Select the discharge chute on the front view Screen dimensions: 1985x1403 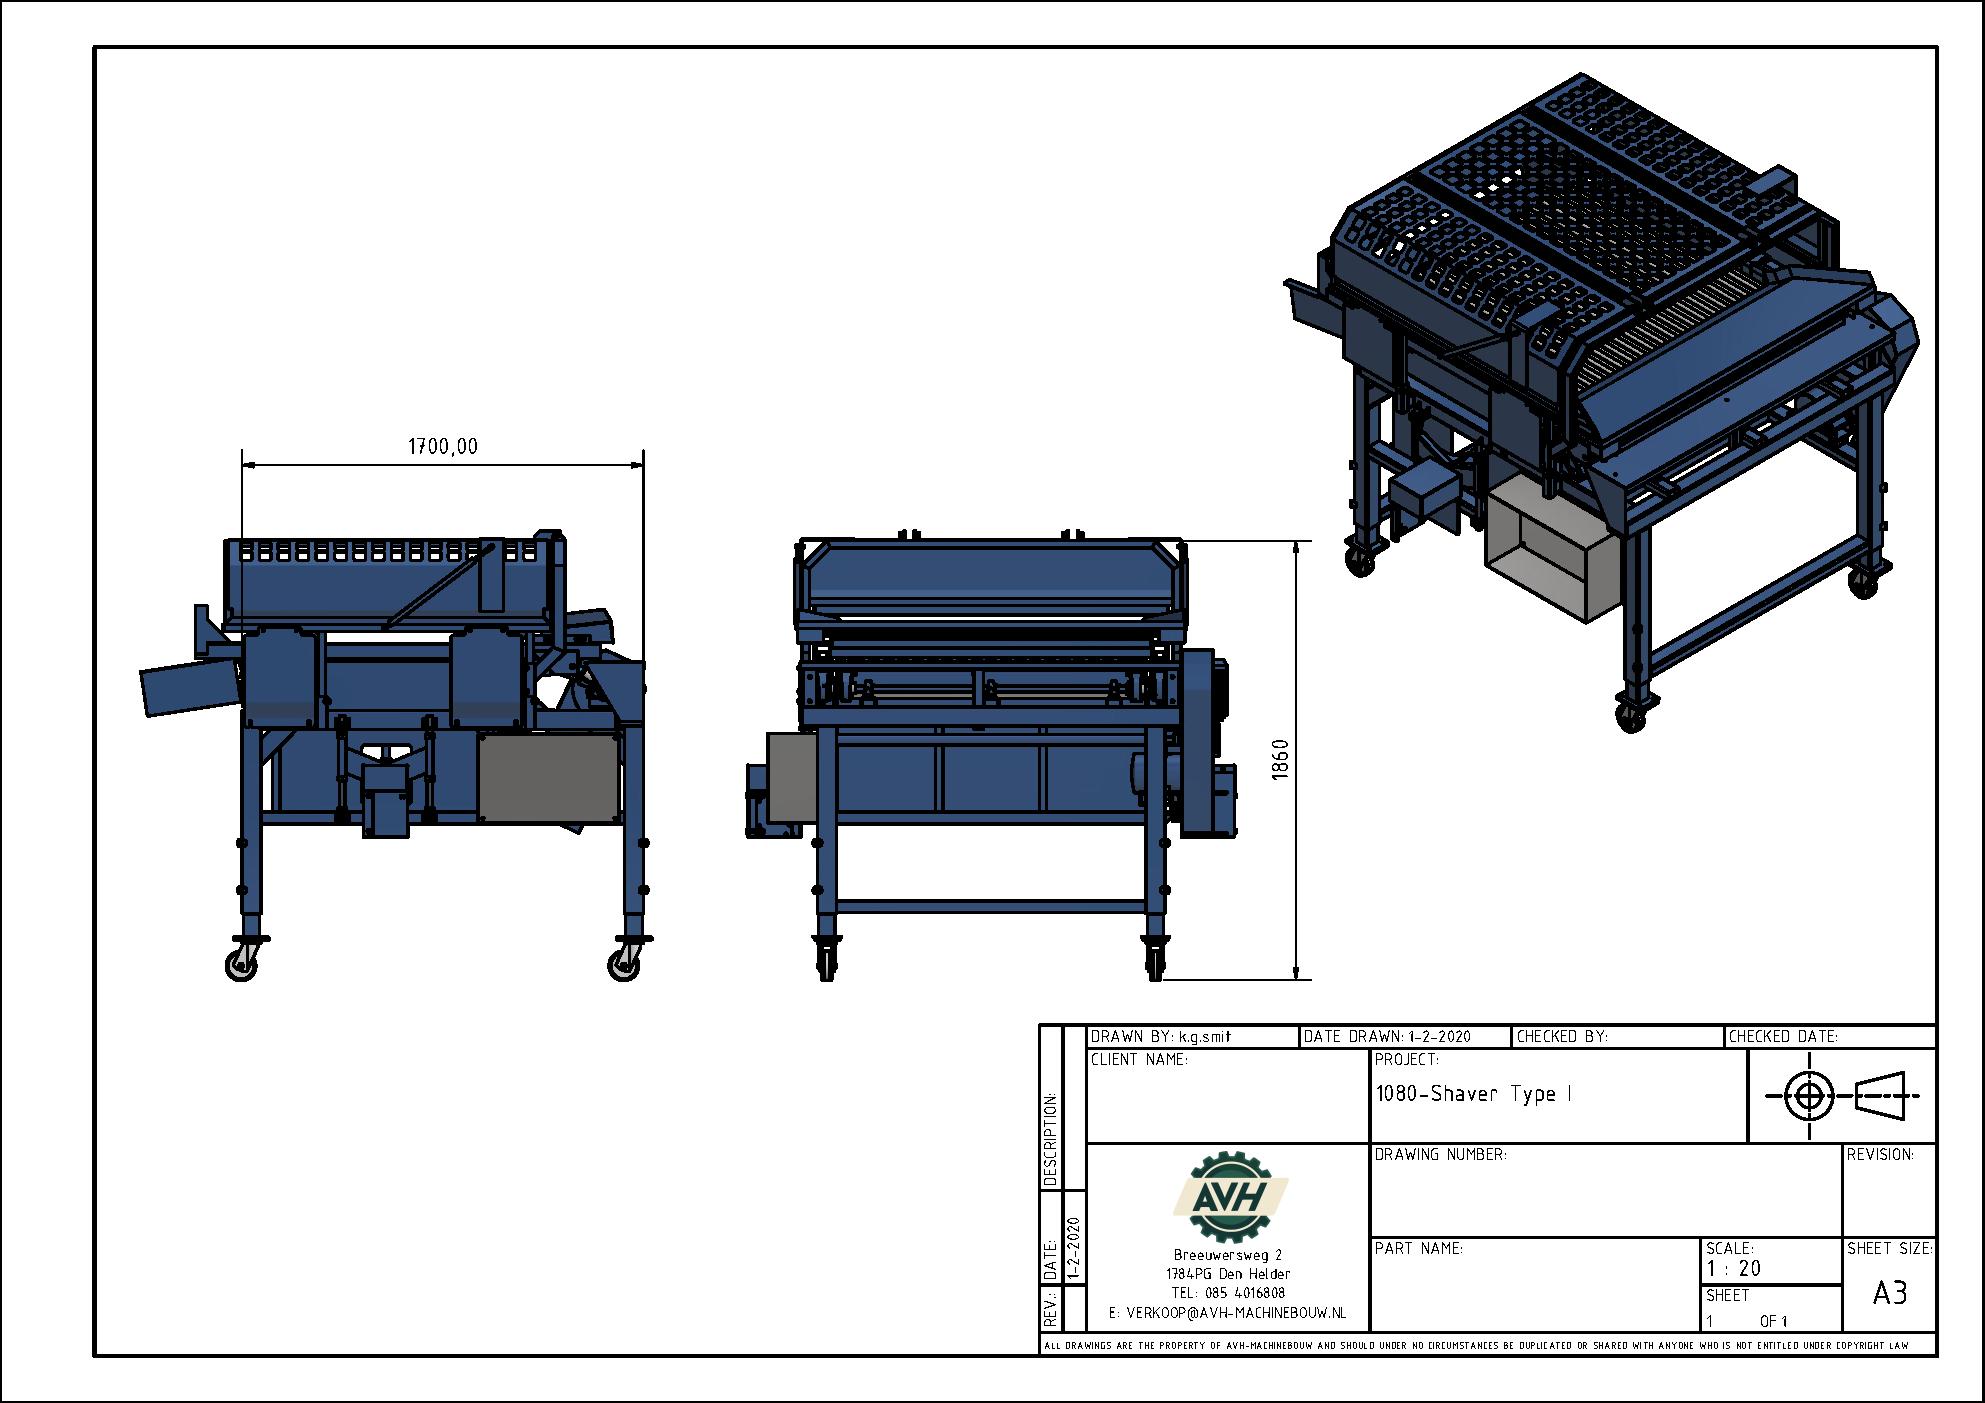(x=190, y=690)
